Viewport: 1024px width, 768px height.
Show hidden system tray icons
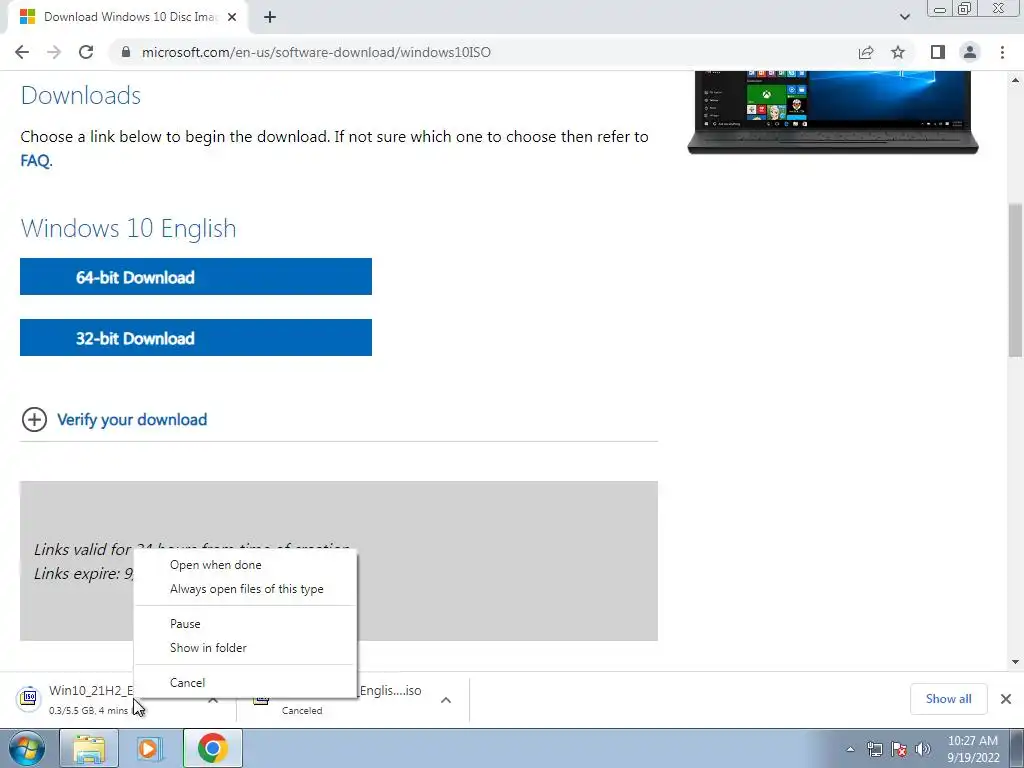850,749
